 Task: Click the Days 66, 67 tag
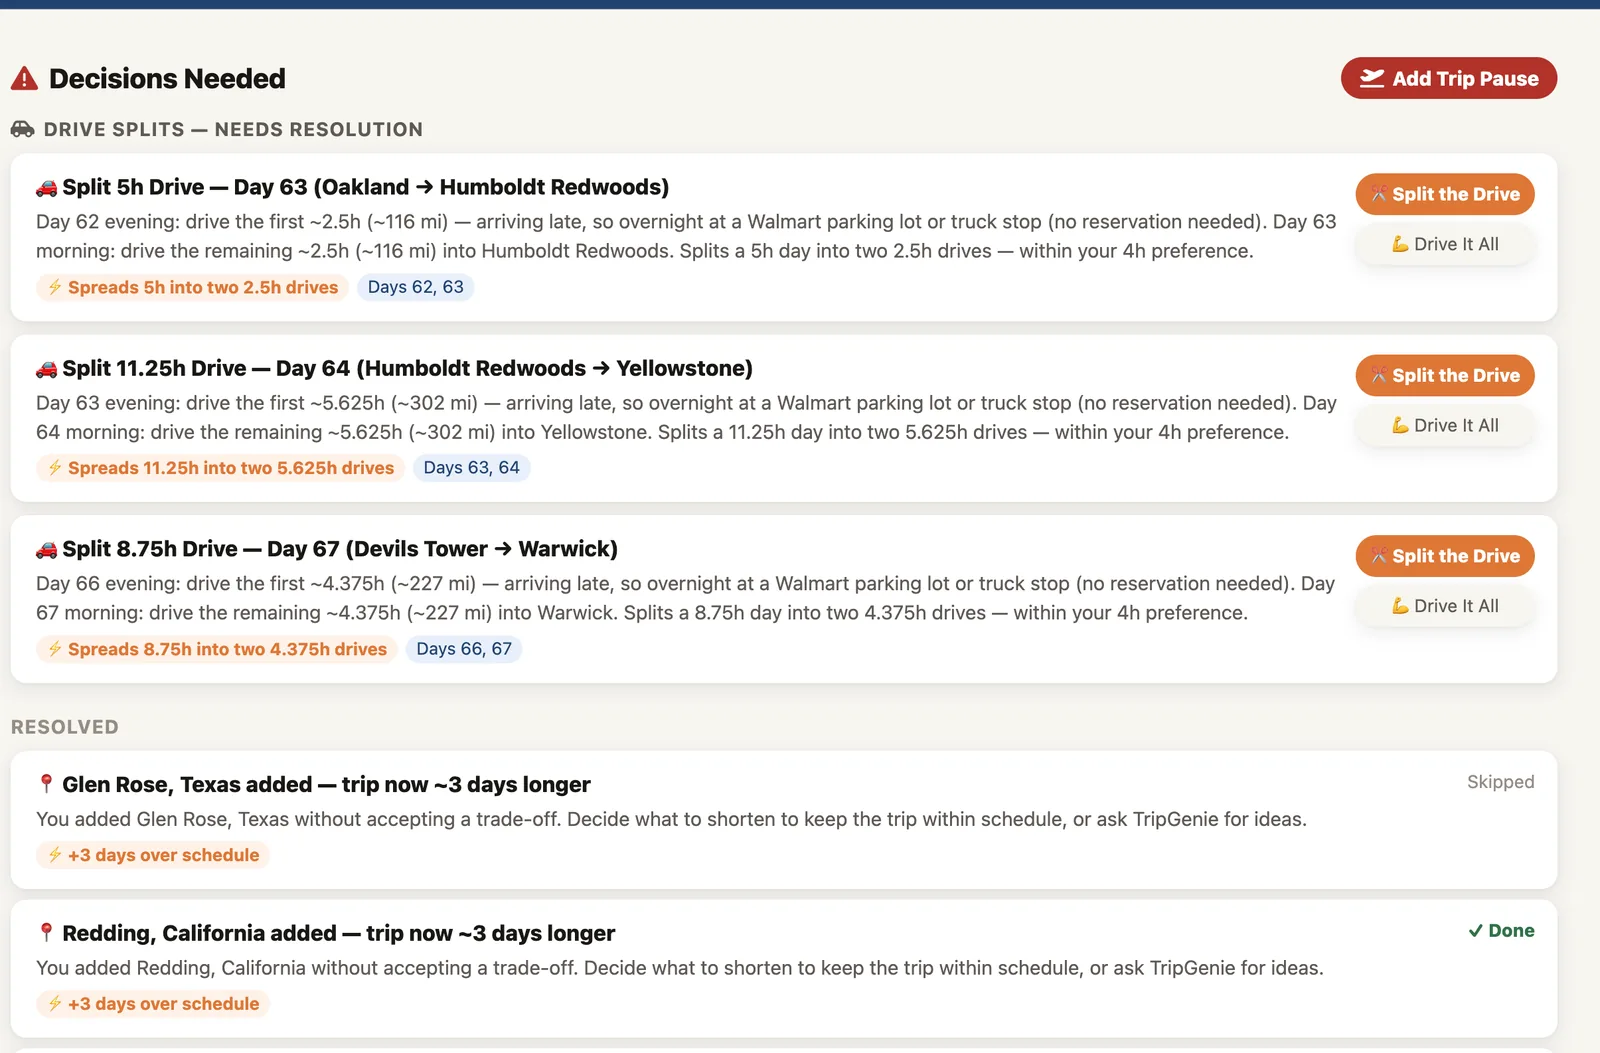[x=464, y=649]
